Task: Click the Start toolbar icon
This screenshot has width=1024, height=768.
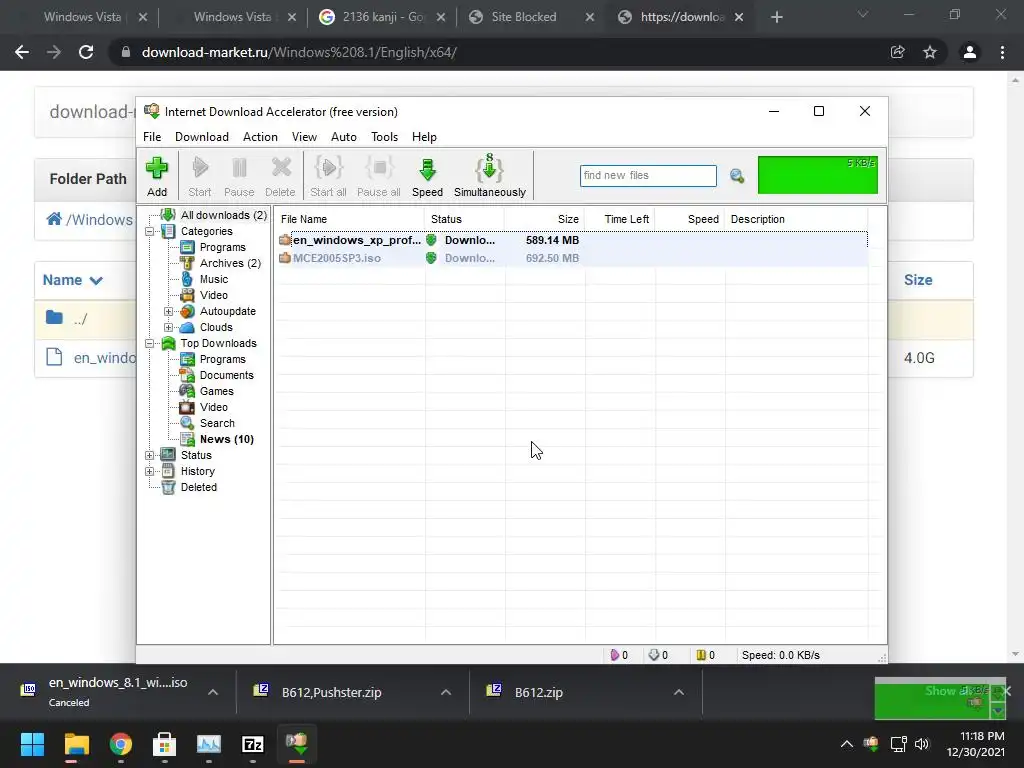Action: tap(200, 176)
